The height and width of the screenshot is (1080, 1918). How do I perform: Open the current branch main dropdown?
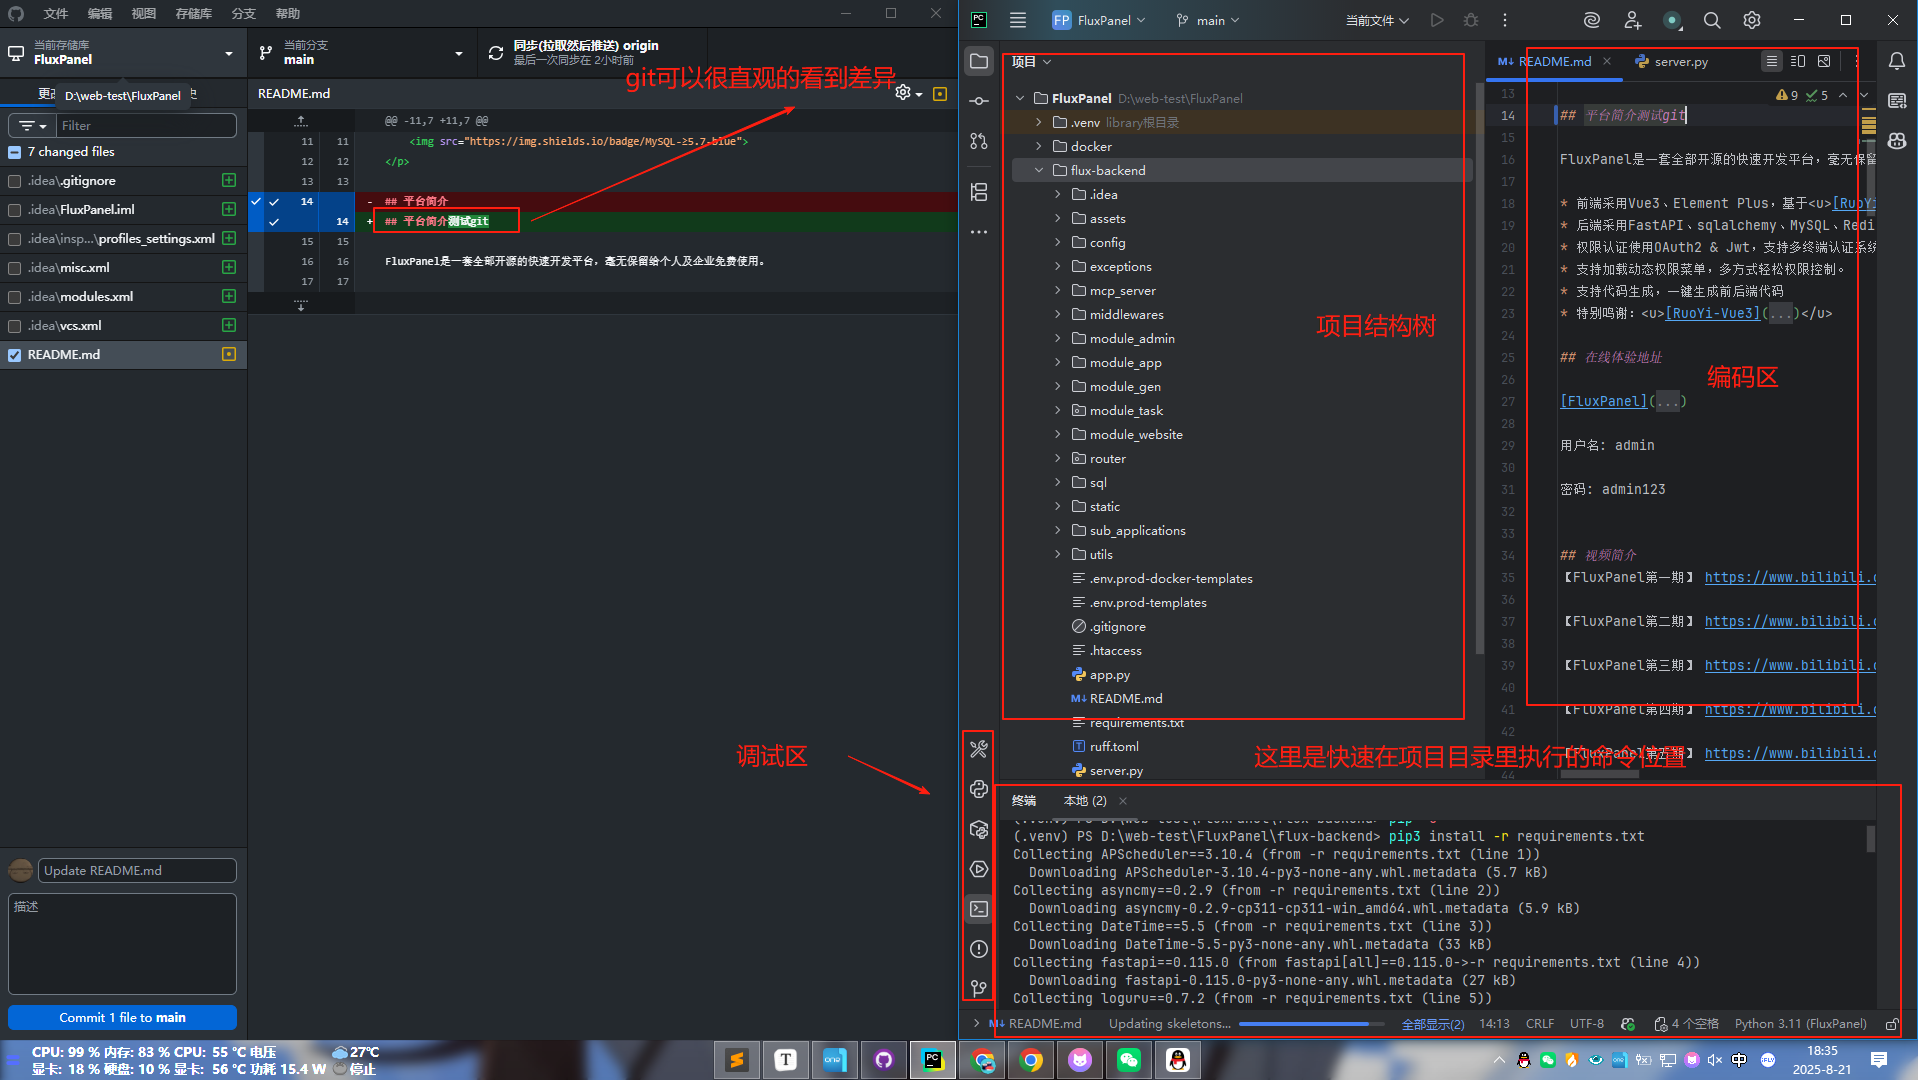362,53
